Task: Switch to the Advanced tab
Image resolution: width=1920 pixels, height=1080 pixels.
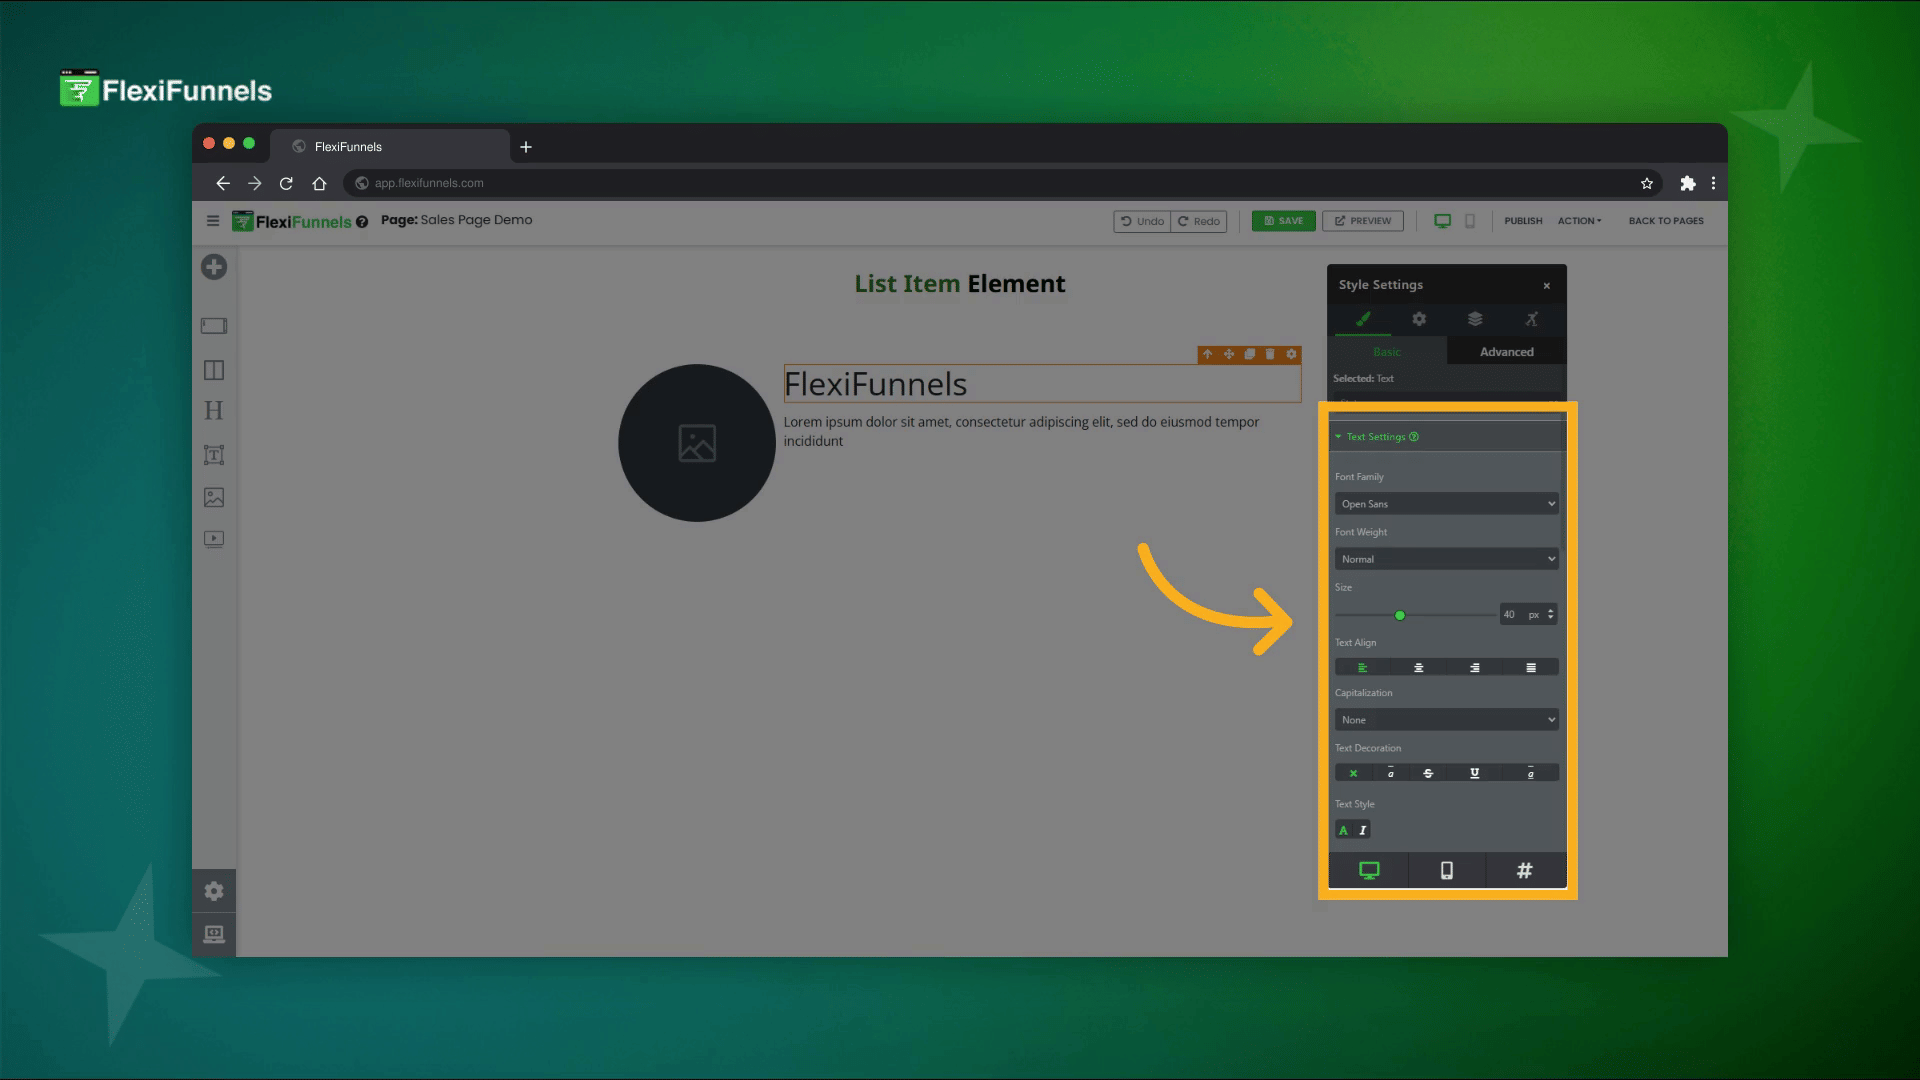Action: coord(1506,352)
